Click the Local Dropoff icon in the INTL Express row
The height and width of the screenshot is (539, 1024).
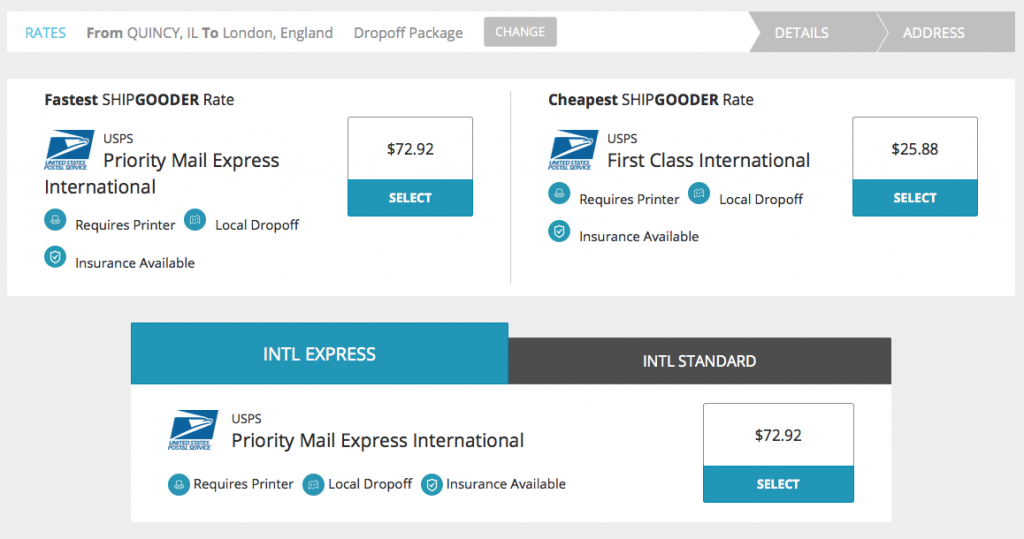313,485
